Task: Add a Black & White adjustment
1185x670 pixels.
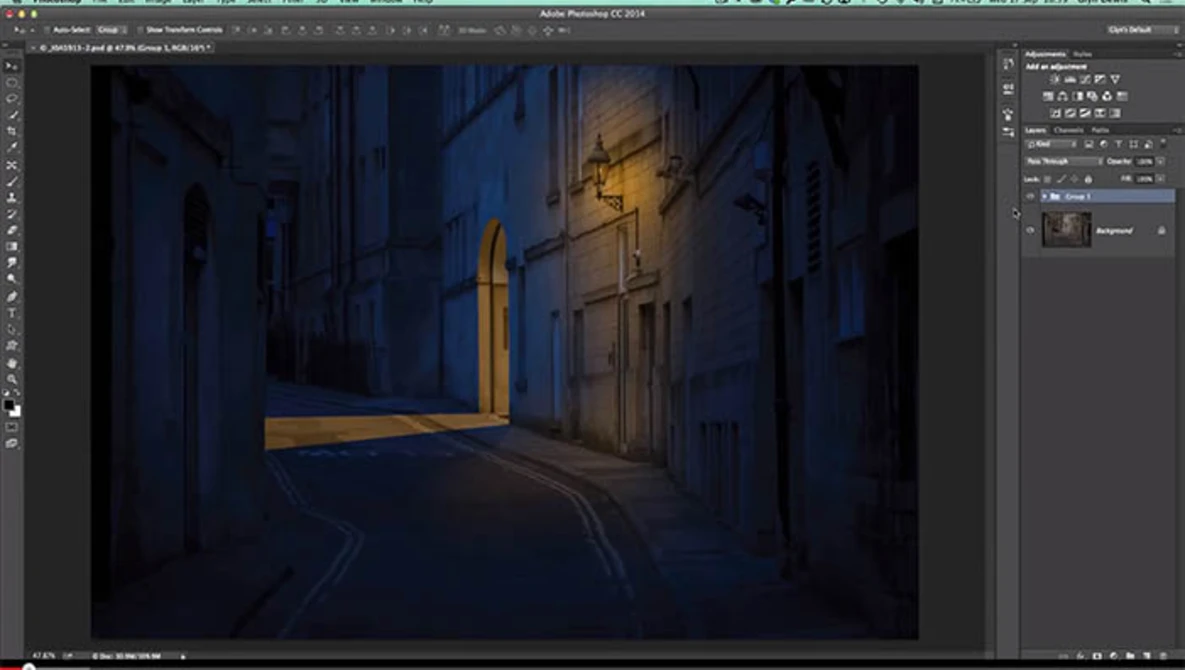Action: (1078, 96)
